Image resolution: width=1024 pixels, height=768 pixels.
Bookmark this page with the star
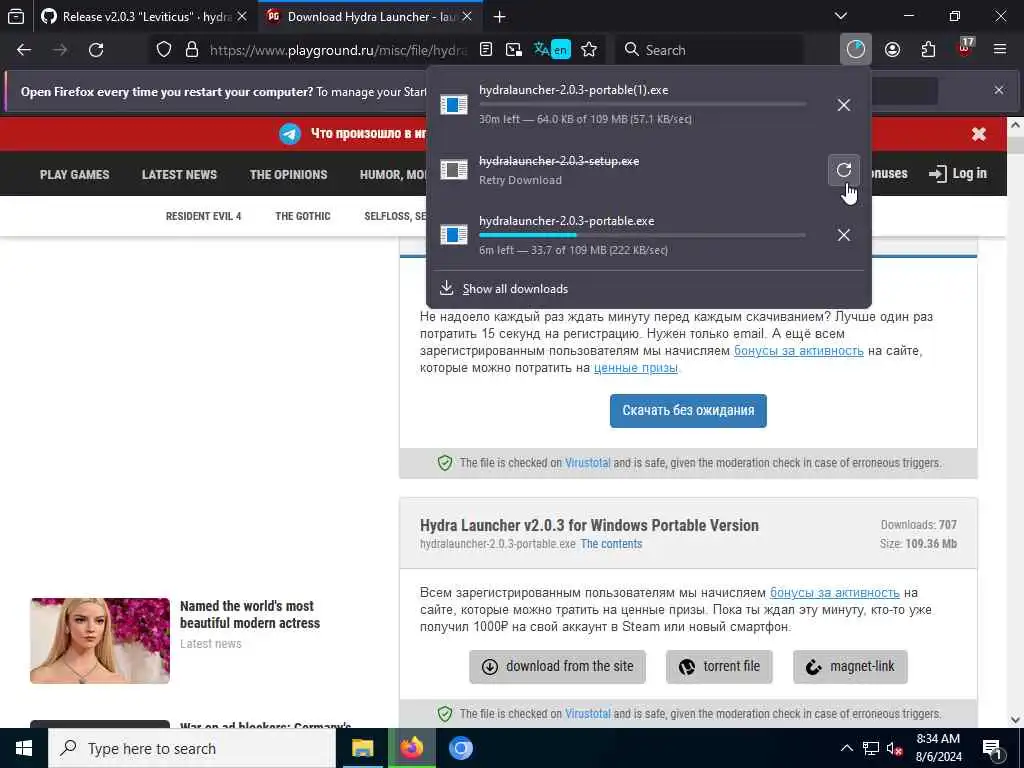[589, 50]
